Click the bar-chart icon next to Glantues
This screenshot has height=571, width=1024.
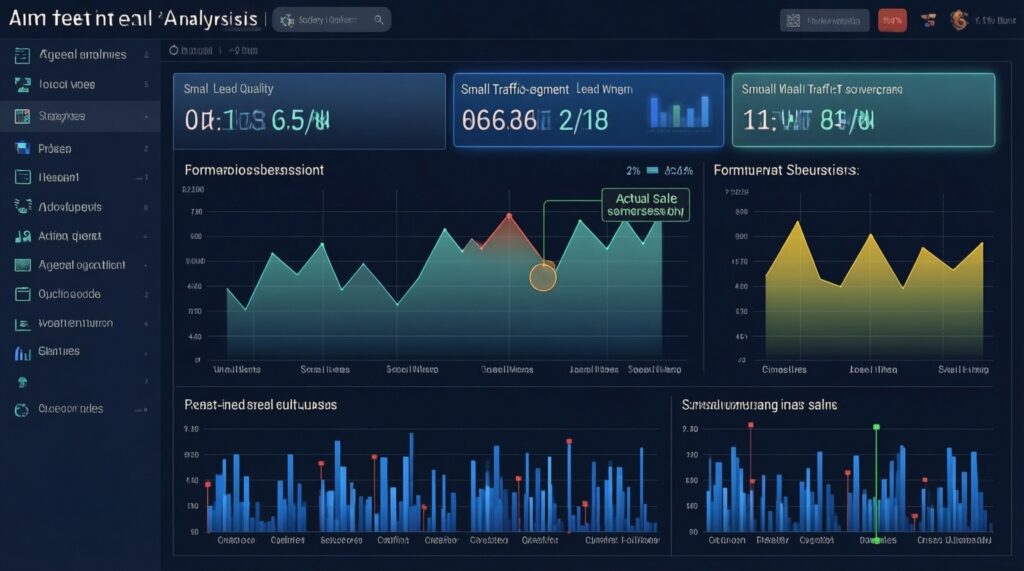(22, 352)
